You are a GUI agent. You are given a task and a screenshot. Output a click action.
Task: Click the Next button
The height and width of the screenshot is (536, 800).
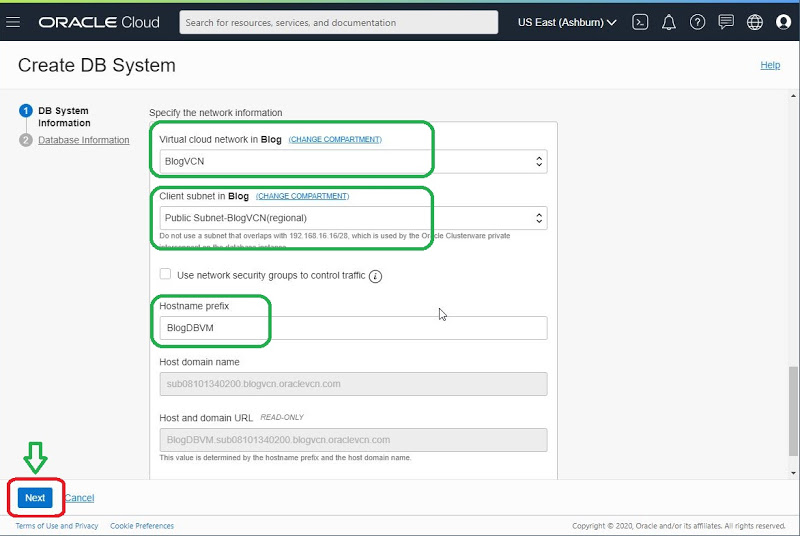click(35, 498)
